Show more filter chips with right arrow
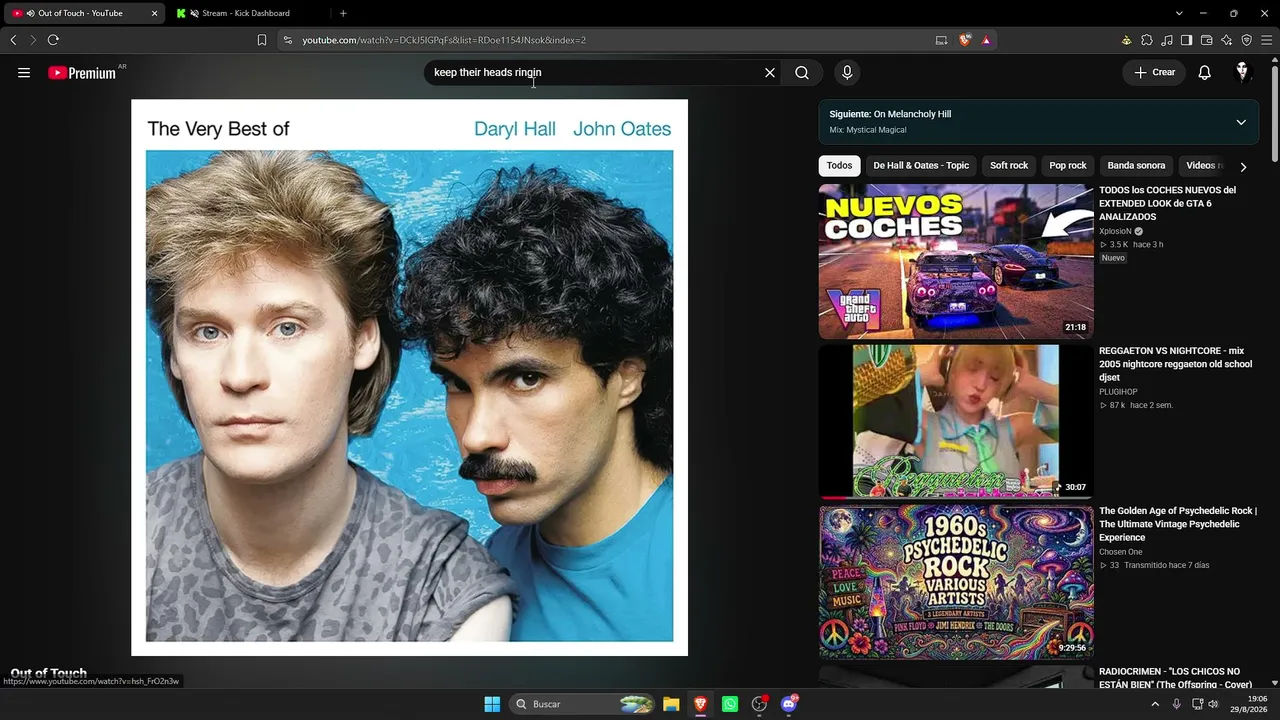The width and height of the screenshot is (1280, 720). (1243, 167)
